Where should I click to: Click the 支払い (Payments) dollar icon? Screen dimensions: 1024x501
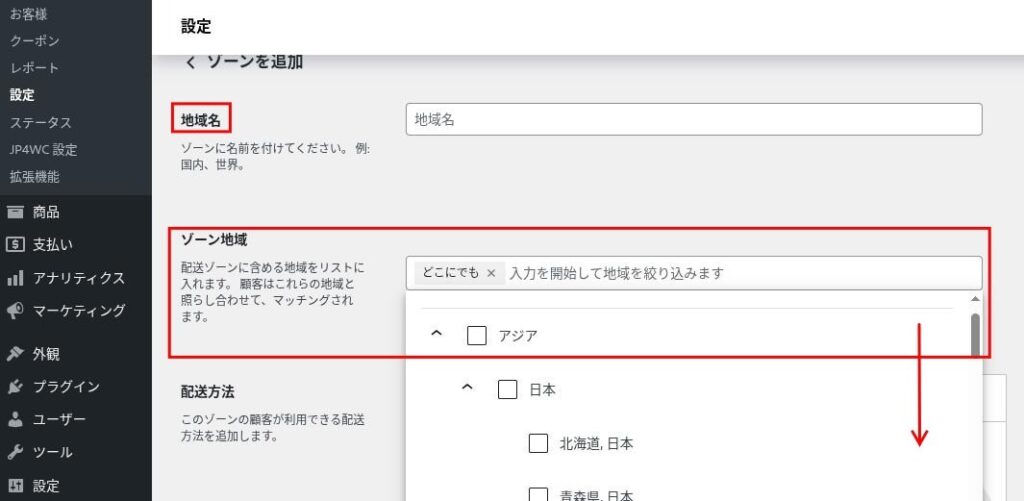coord(15,244)
